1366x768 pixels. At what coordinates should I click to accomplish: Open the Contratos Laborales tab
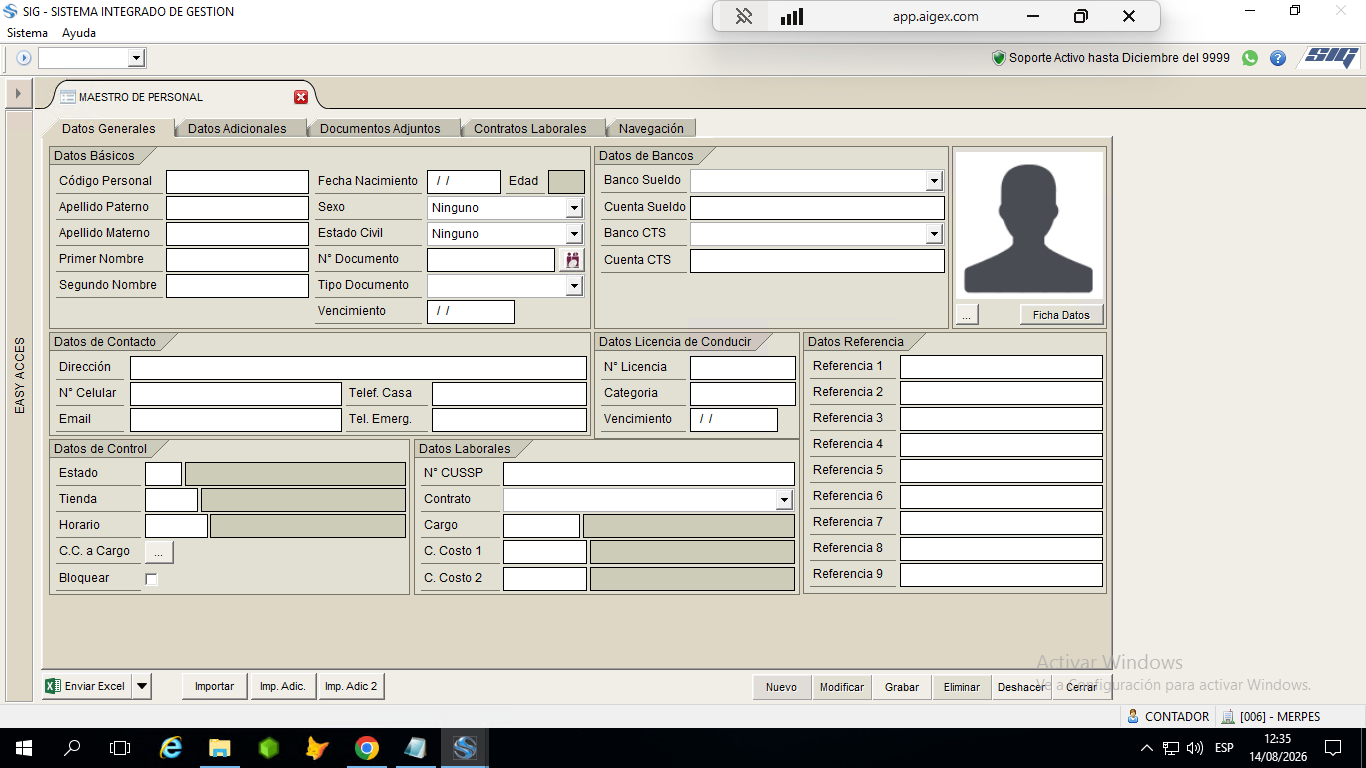tap(530, 128)
